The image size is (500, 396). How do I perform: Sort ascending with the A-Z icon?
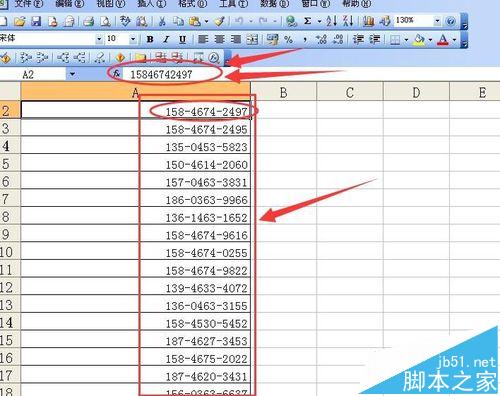(331, 22)
